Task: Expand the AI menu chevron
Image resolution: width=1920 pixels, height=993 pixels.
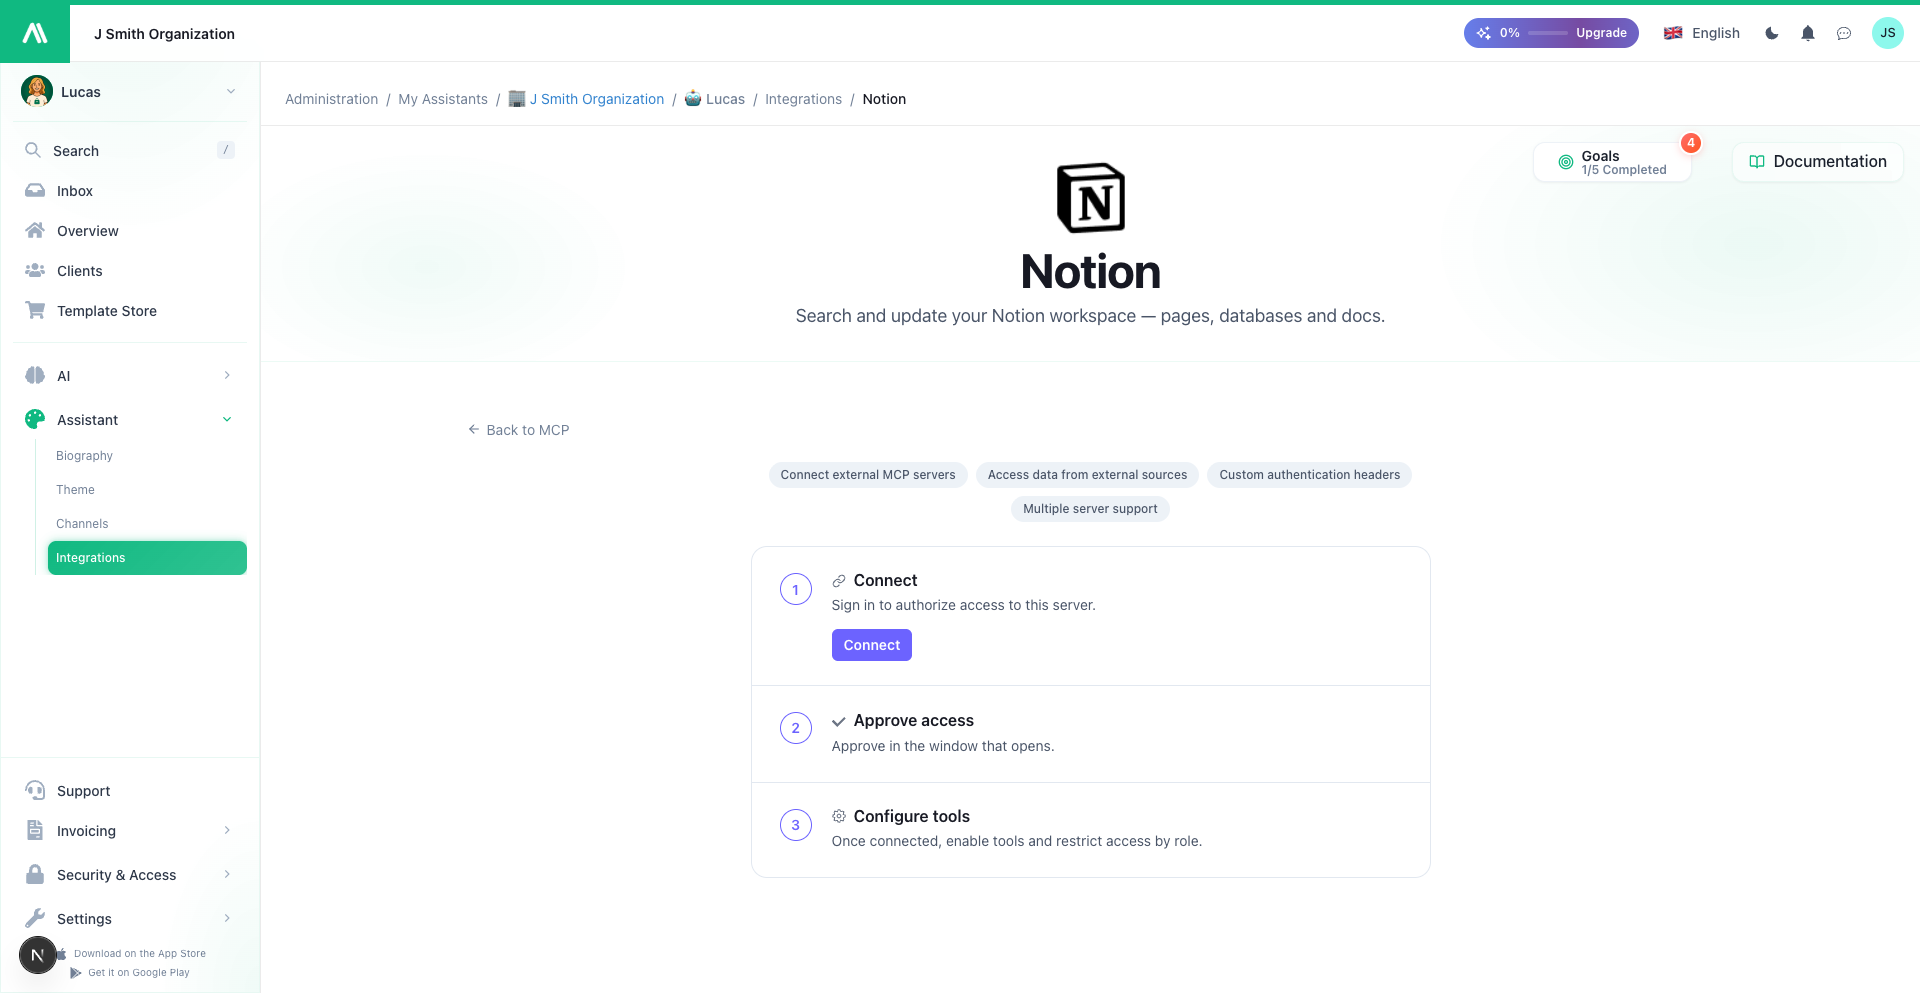Action: (227, 375)
